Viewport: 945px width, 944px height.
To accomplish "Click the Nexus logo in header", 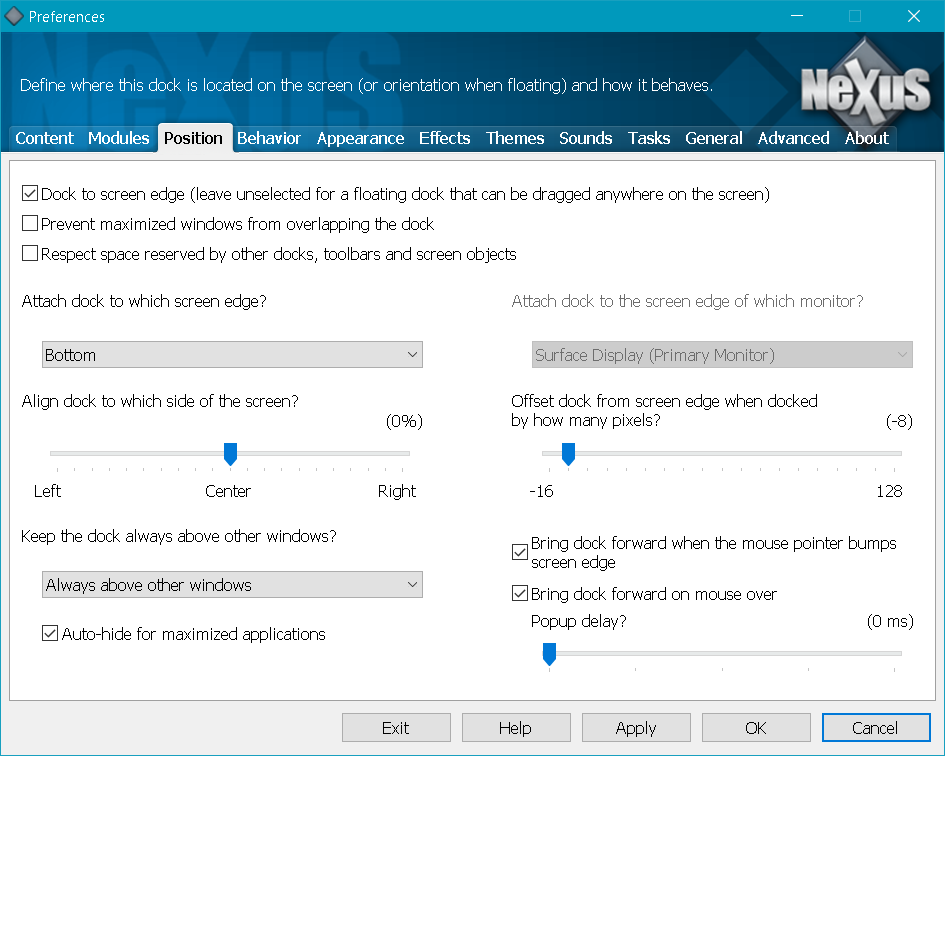I will pyautogui.click(x=865, y=88).
